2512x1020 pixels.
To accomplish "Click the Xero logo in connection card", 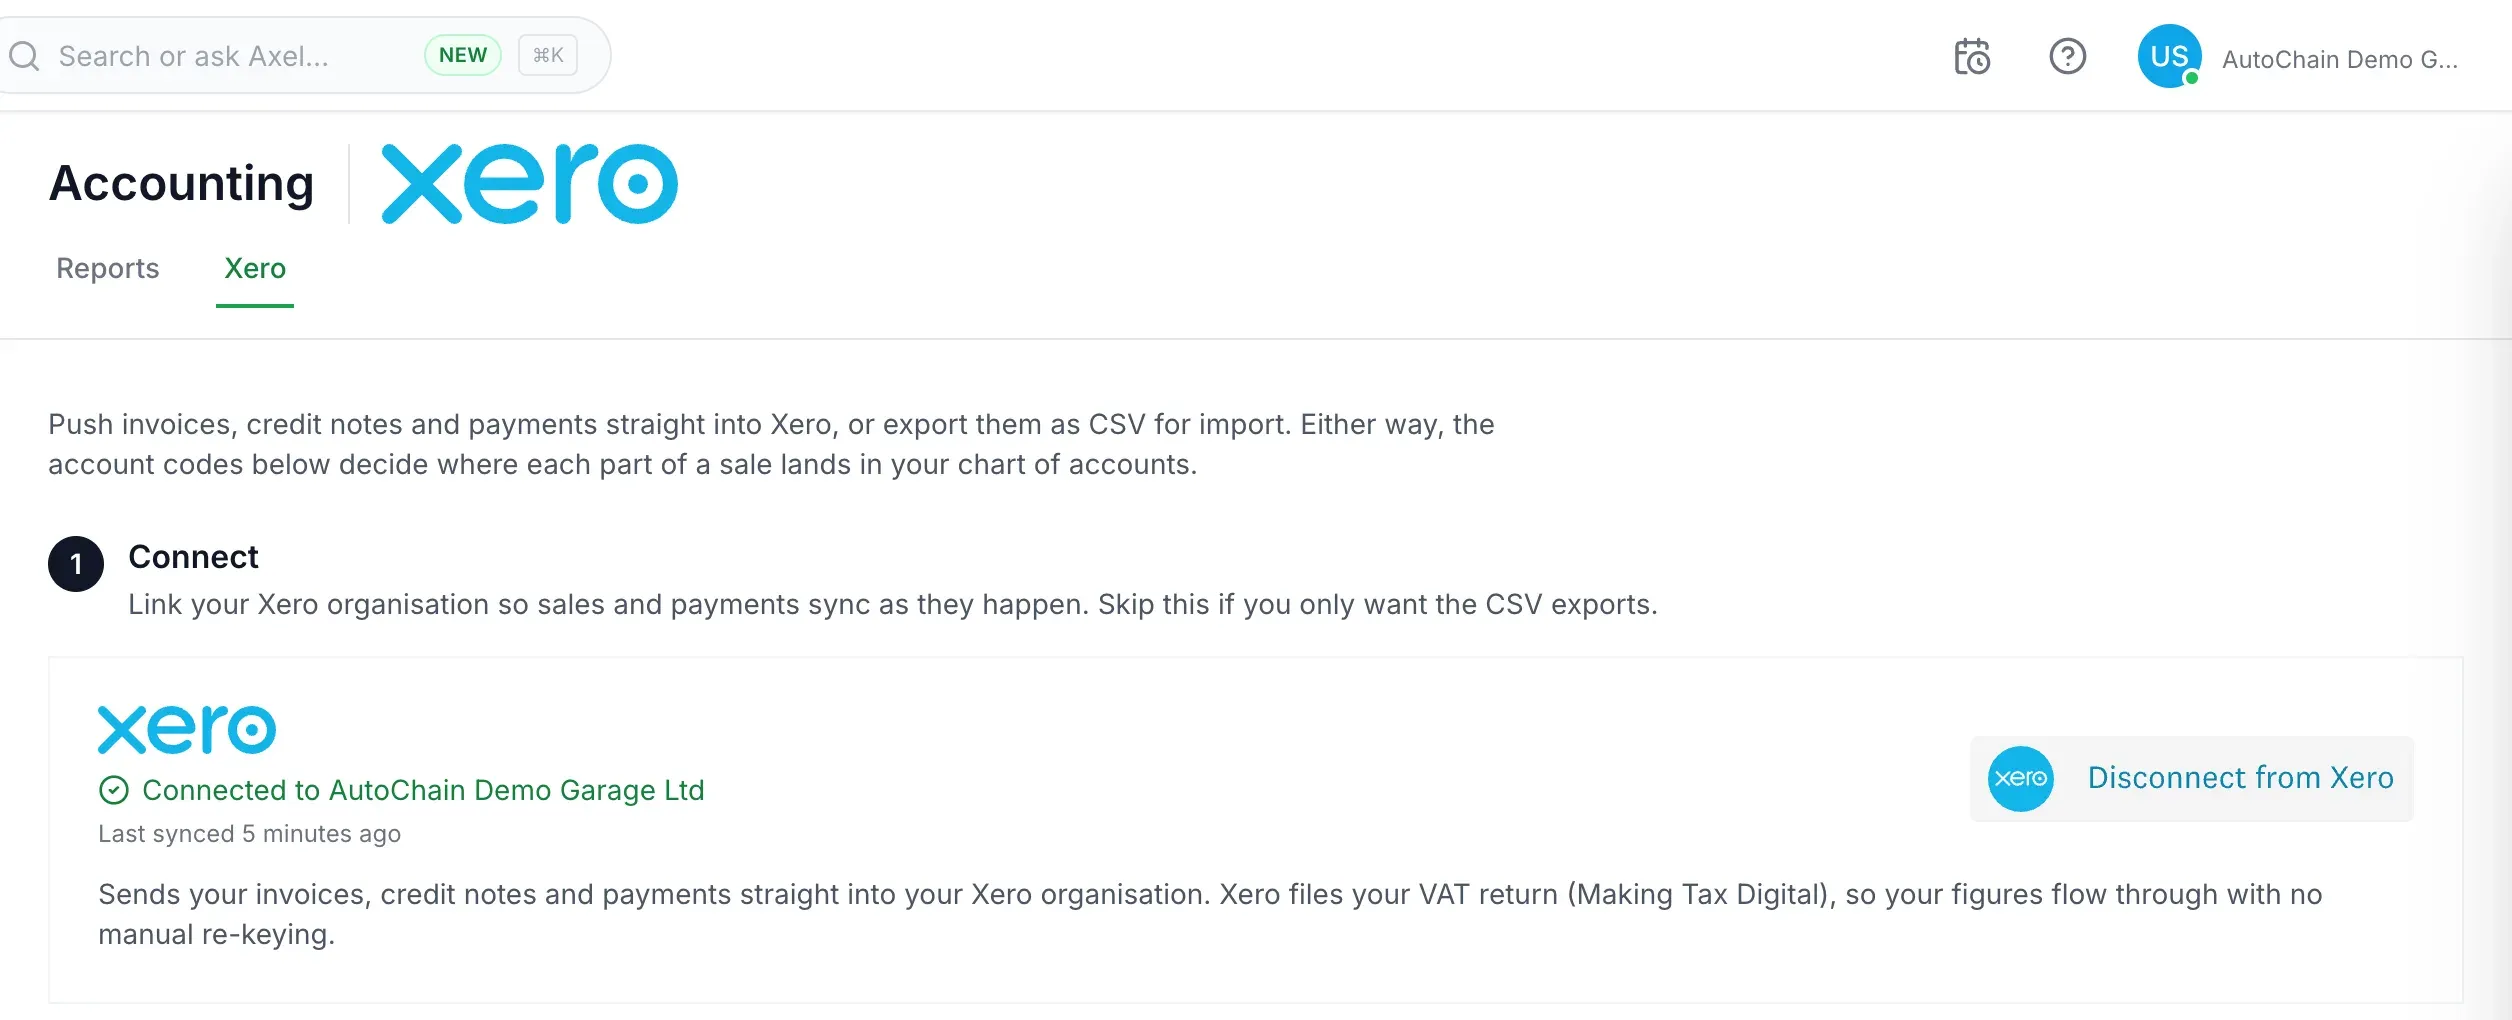I will tap(187, 729).
